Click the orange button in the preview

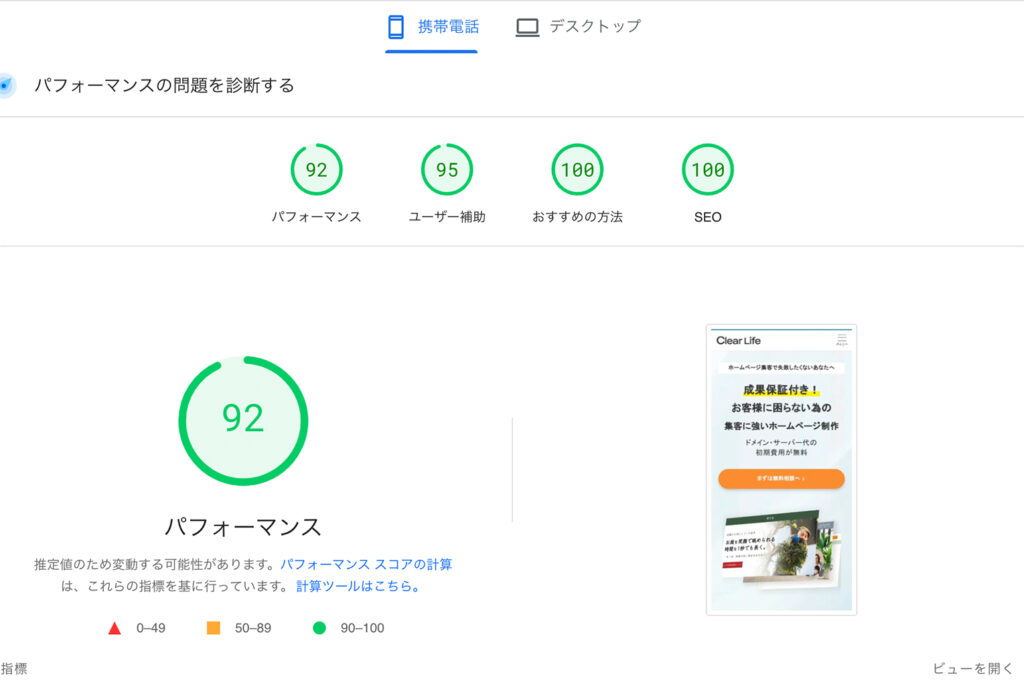tap(781, 479)
